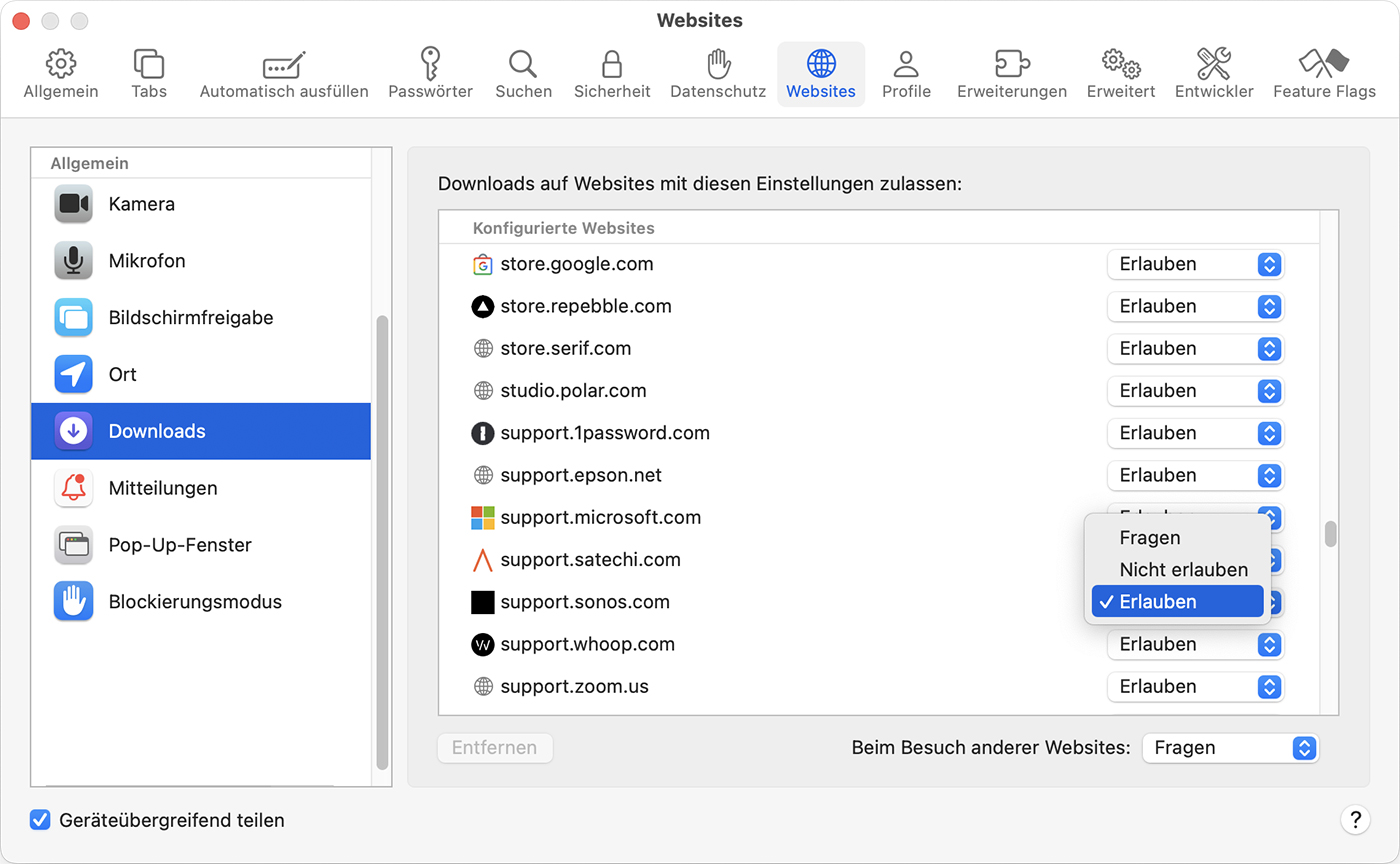
Task: Open the Profile person preferences
Action: tap(906, 74)
